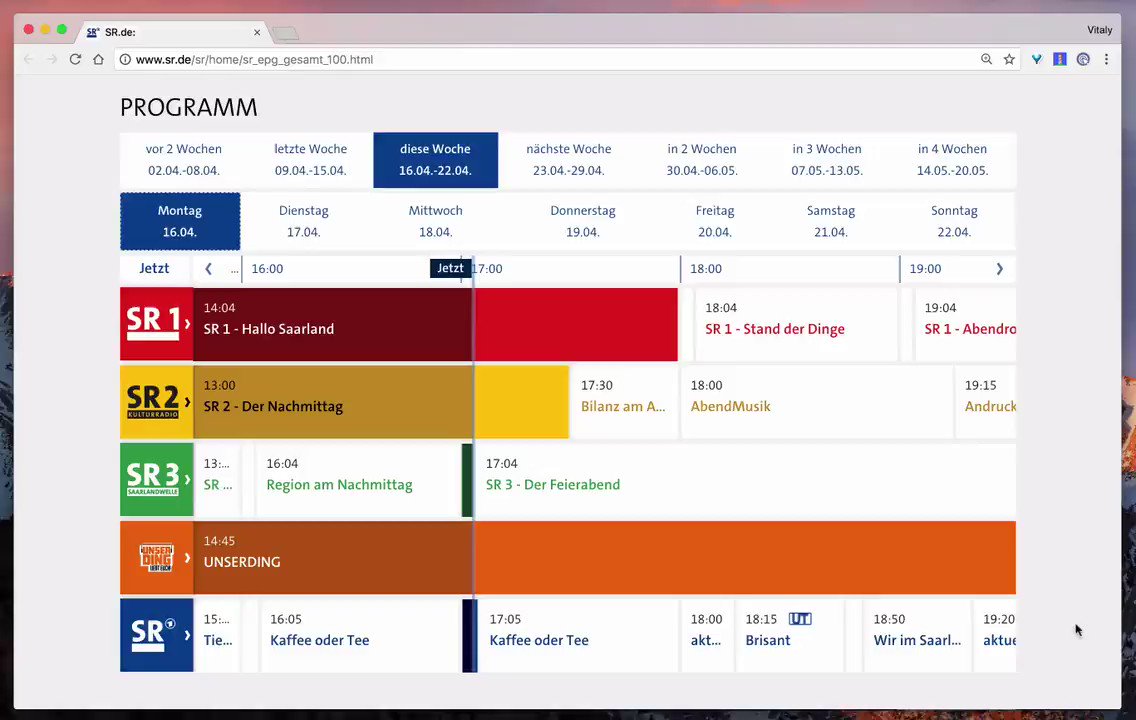Image resolution: width=1136 pixels, height=720 pixels.
Task: Open the AbendMusik 18:00 program
Action: click(816, 402)
